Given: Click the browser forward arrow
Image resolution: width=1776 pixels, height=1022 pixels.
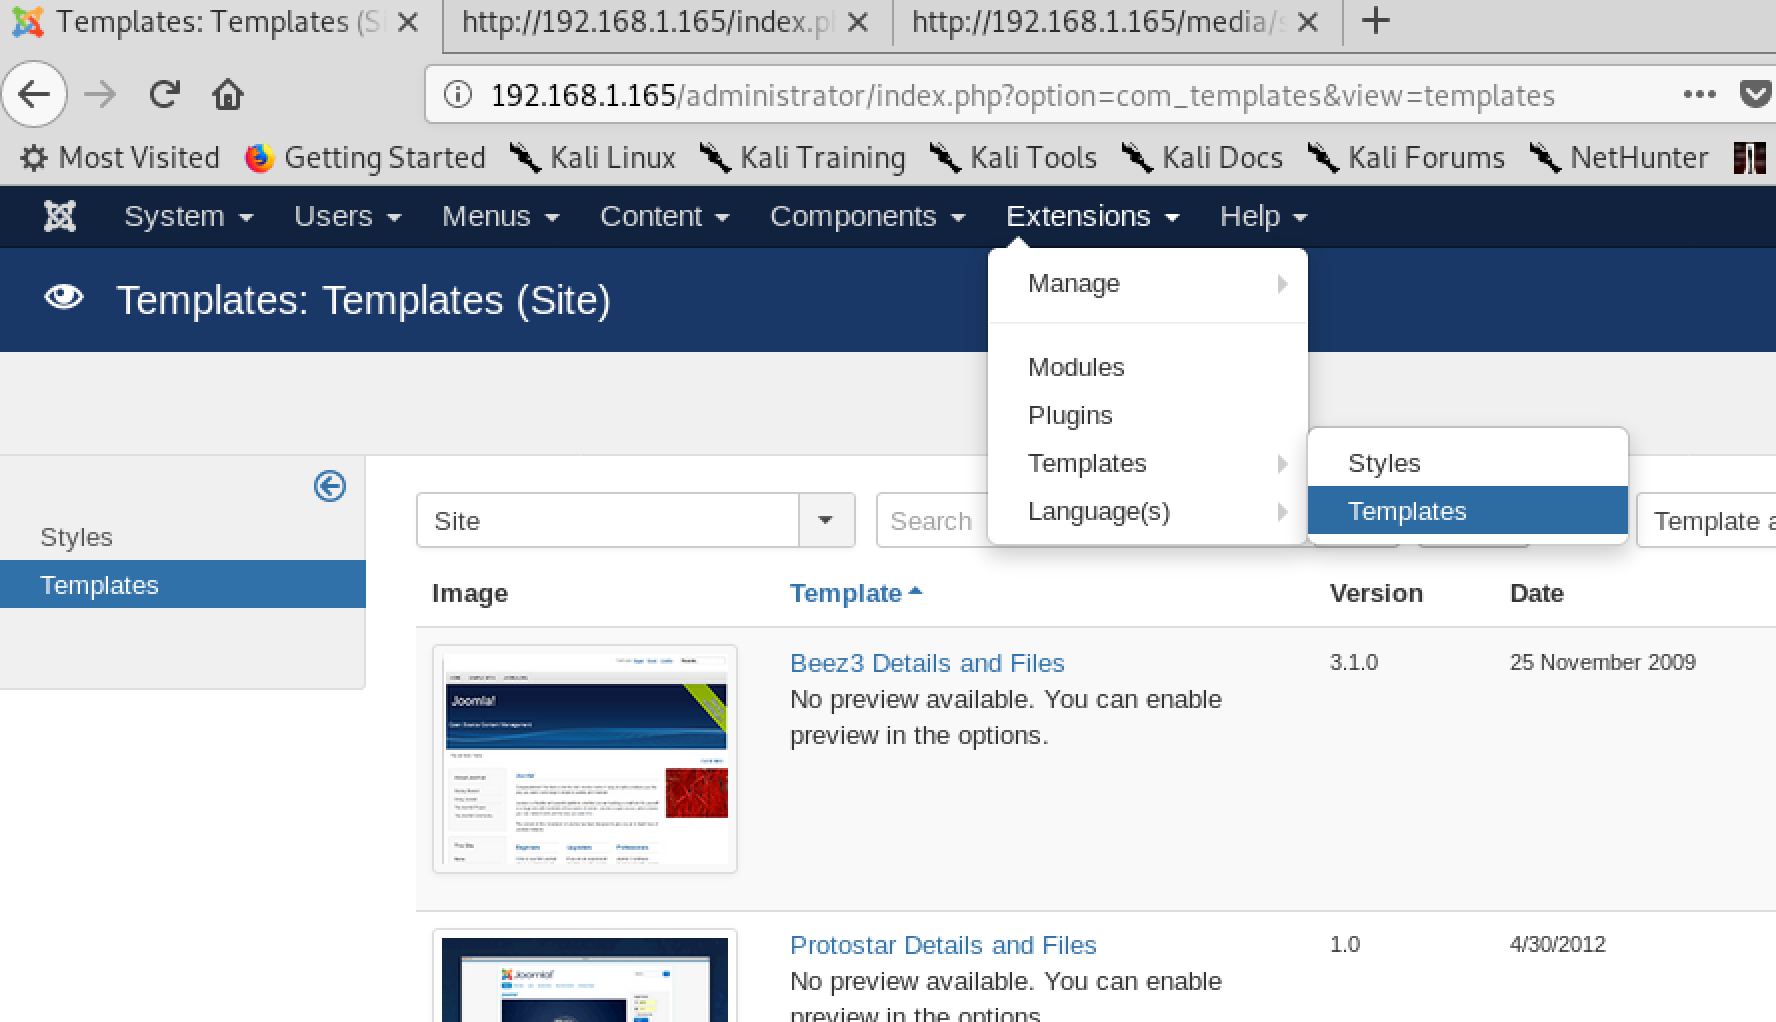Looking at the screenshot, I should [100, 95].
